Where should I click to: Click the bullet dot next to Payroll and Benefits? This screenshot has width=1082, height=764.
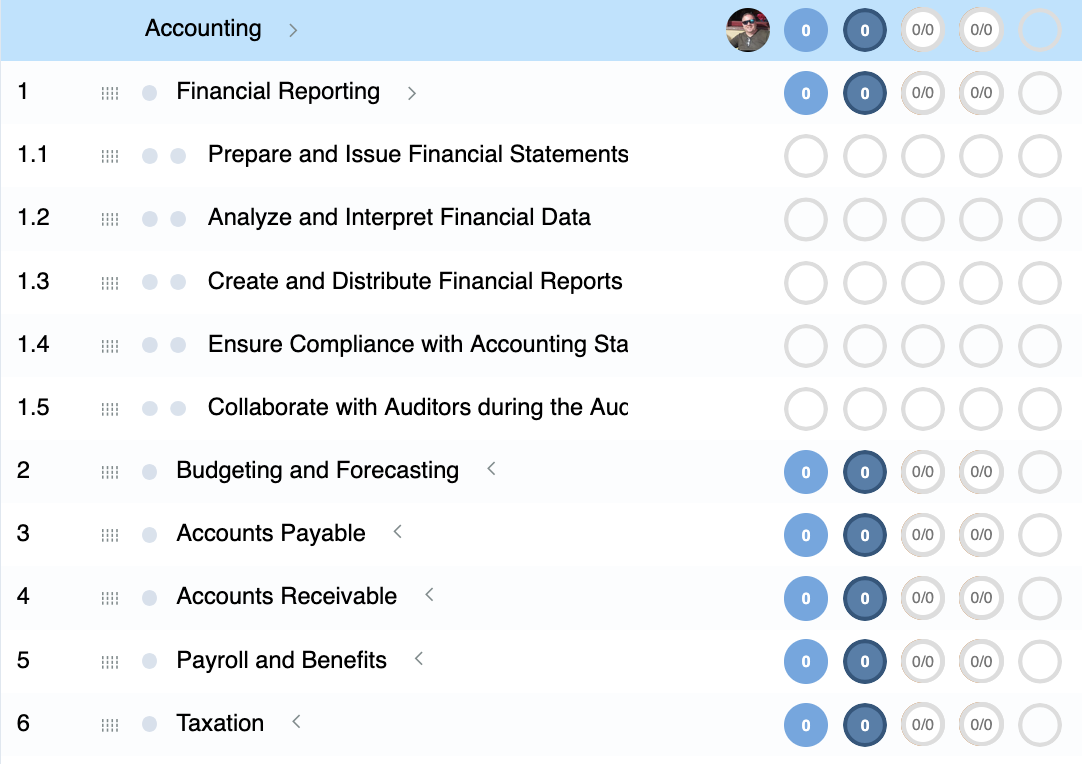[x=148, y=661]
